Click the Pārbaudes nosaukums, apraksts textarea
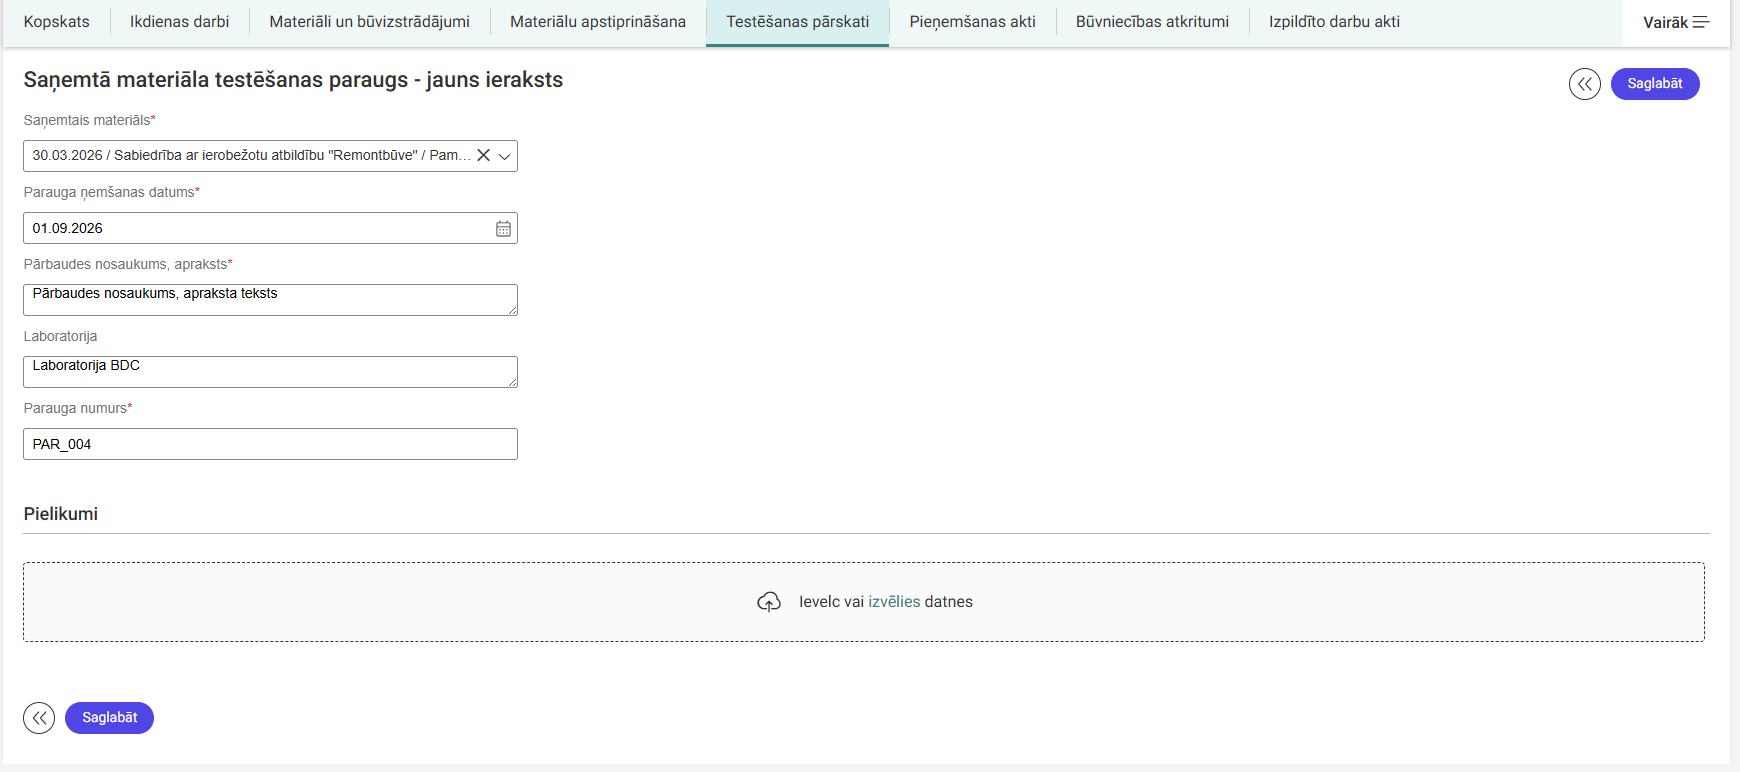Image resolution: width=1740 pixels, height=772 pixels. 270,300
